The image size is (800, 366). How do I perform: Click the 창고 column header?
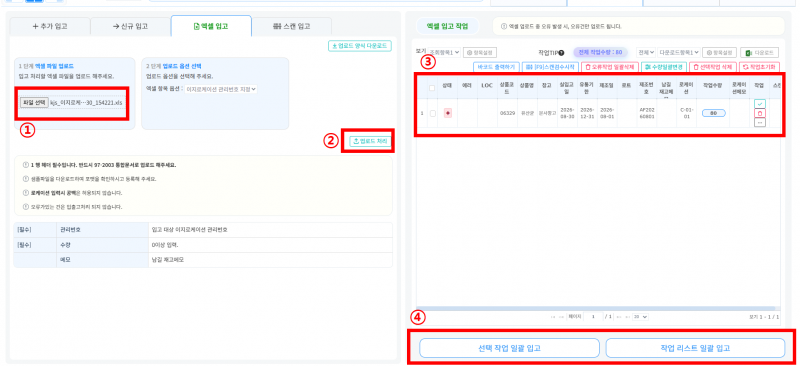click(546, 86)
